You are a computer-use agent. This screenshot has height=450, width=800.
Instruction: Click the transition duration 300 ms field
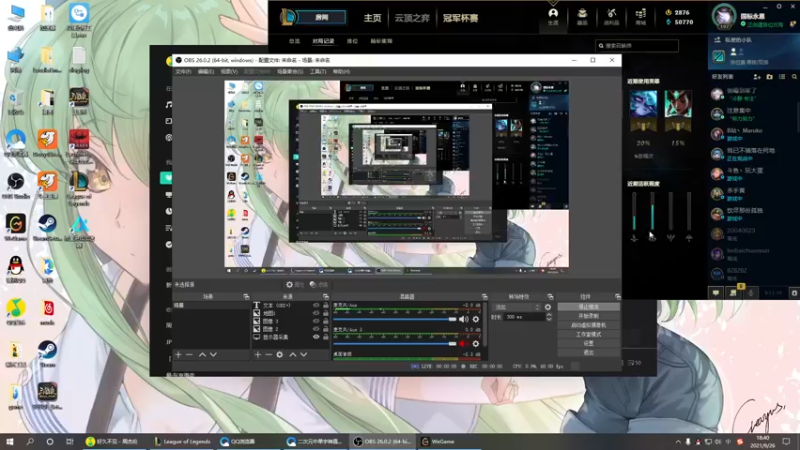[x=523, y=317]
